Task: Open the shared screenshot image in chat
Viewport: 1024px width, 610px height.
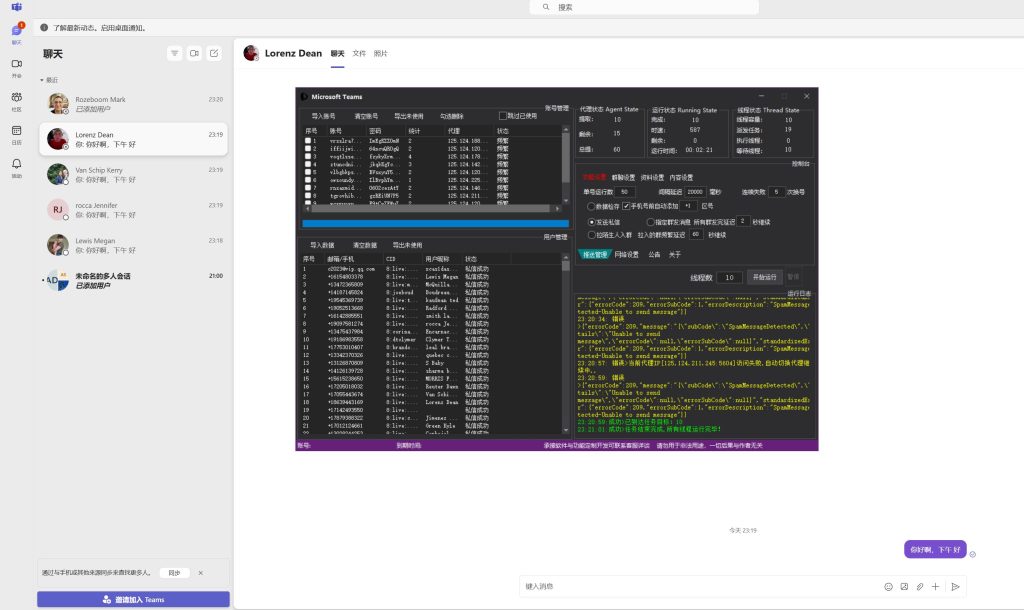Action: click(x=557, y=268)
